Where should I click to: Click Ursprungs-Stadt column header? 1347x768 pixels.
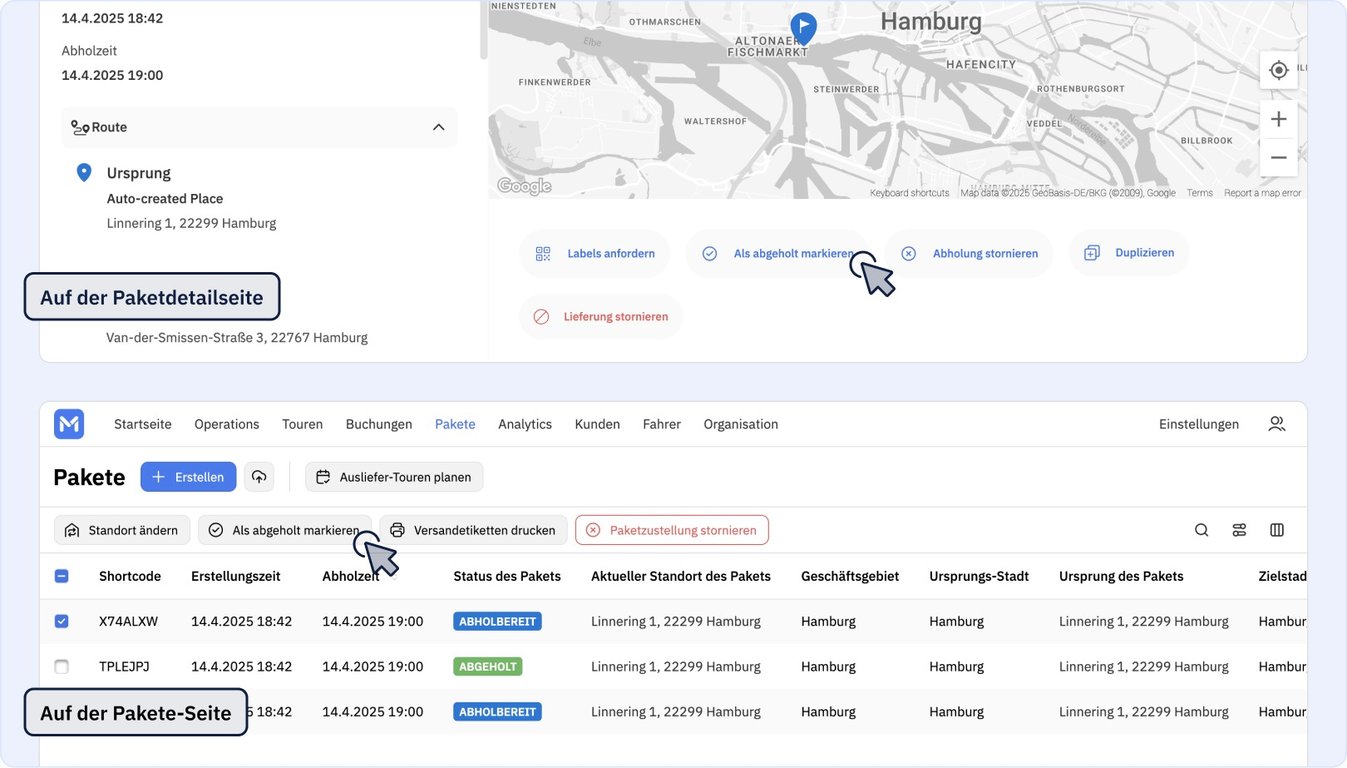[x=979, y=576]
